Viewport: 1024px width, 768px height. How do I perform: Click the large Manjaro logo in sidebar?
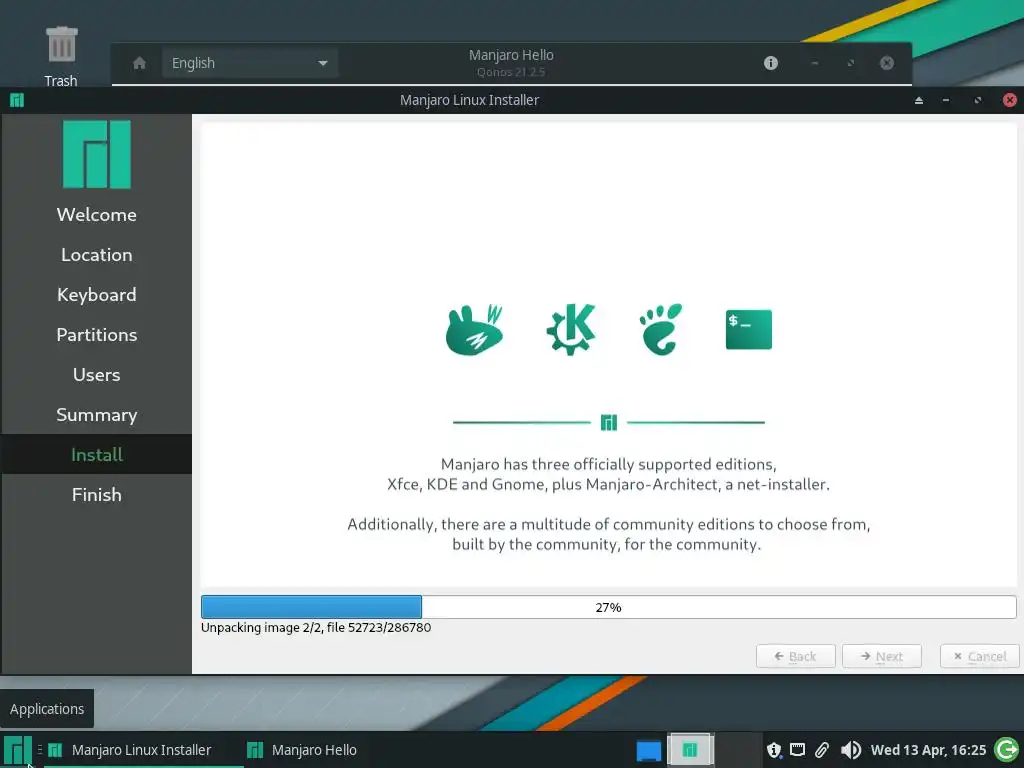coord(97,154)
